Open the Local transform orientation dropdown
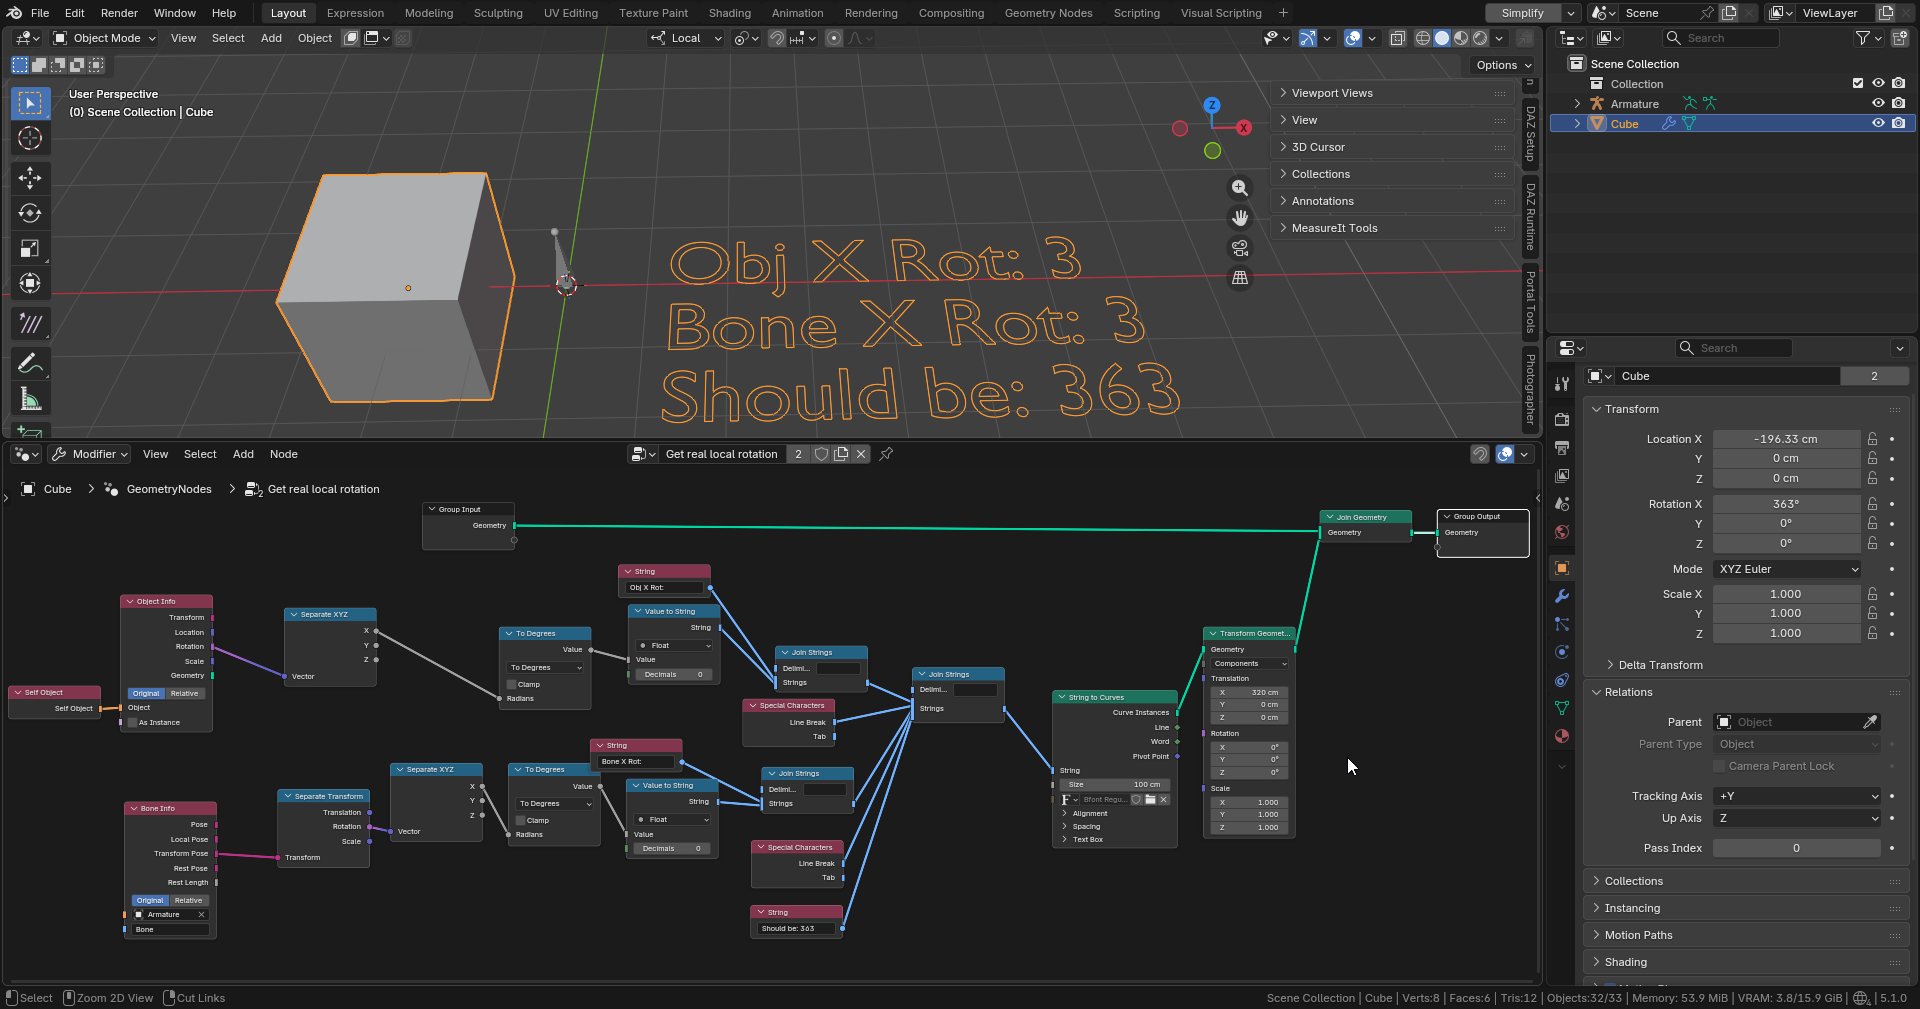Screen dimensions: 1920x1009 [x=686, y=38]
